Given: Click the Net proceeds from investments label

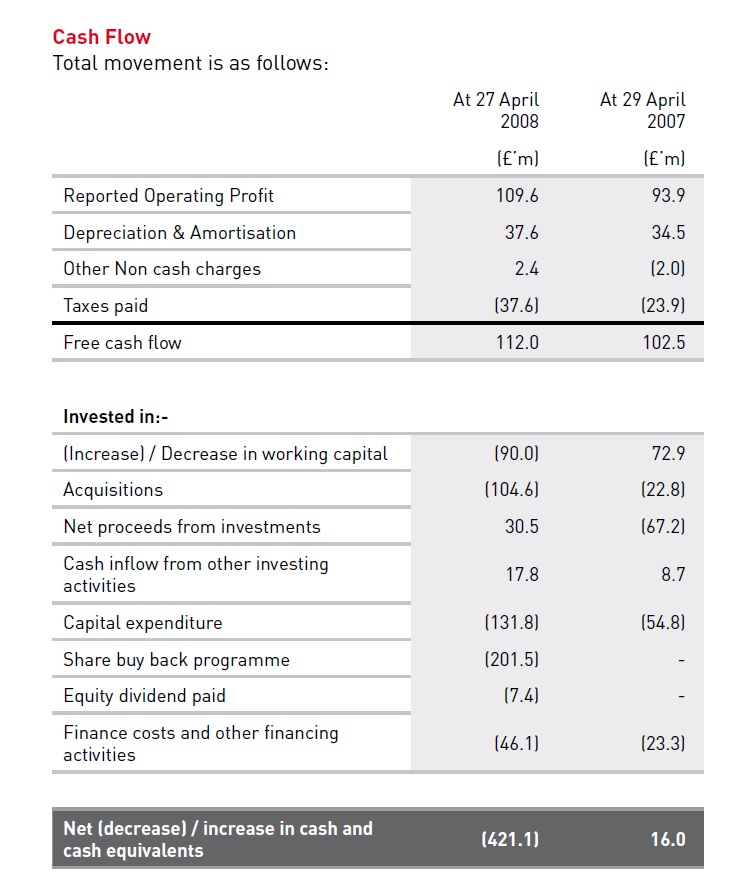Looking at the screenshot, I should pyautogui.click(x=192, y=526).
